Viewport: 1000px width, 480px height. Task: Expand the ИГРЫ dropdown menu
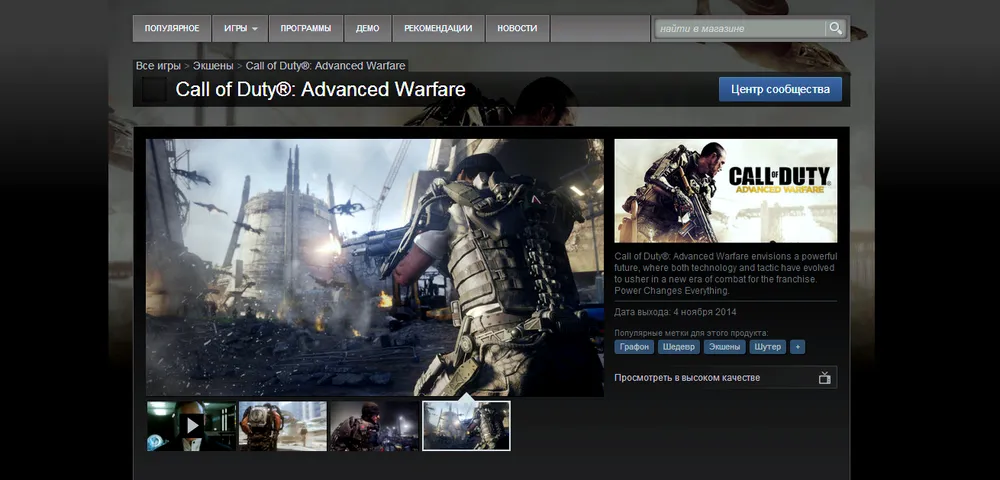[x=239, y=28]
